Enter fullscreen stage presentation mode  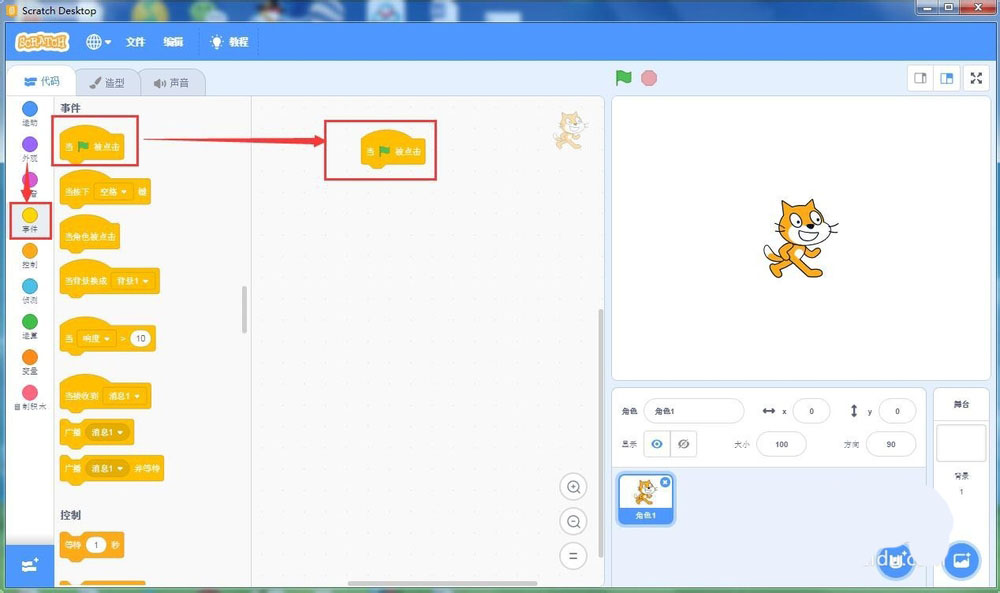[976, 77]
